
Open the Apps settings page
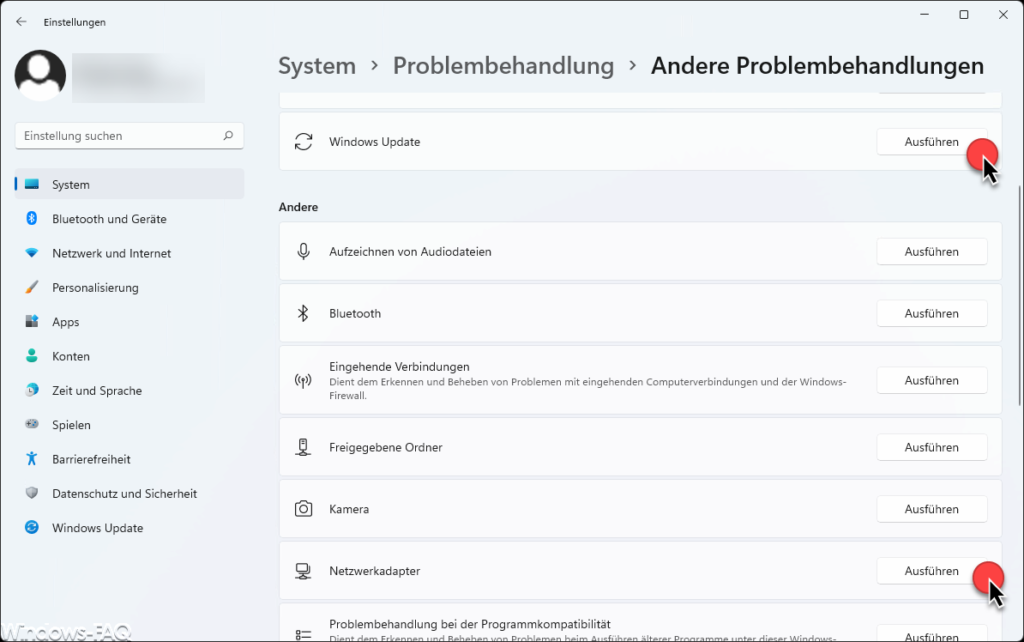[x=129, y=322]
